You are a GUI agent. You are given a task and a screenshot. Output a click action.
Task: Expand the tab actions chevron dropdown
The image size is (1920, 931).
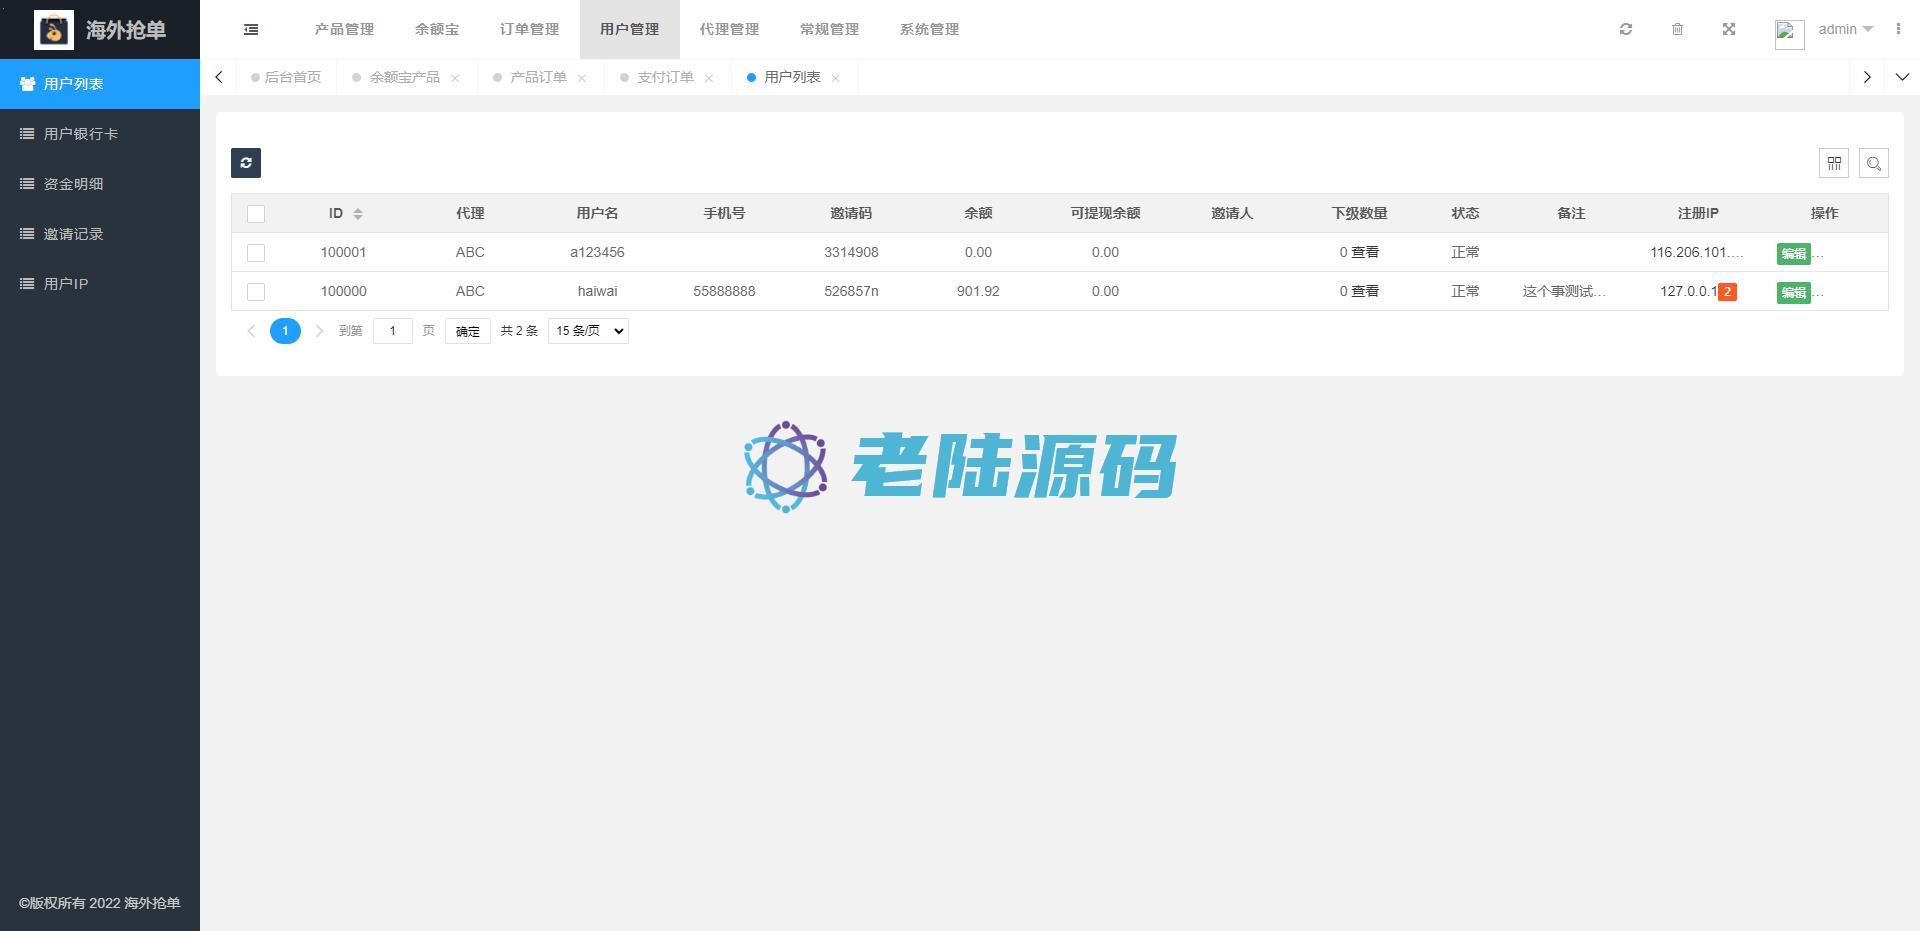pyautogui.click(x=1902, y=77)
